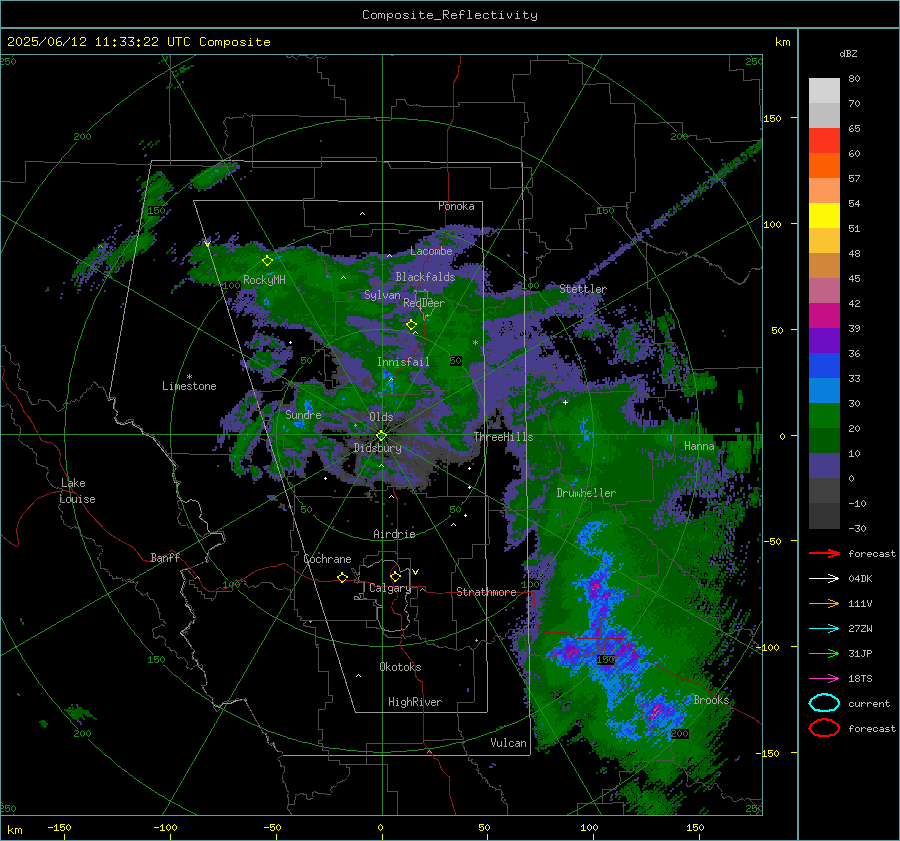900x841 pixels.
Task: Click the yellow diamond marker above RockyMH
Action: 267,261
